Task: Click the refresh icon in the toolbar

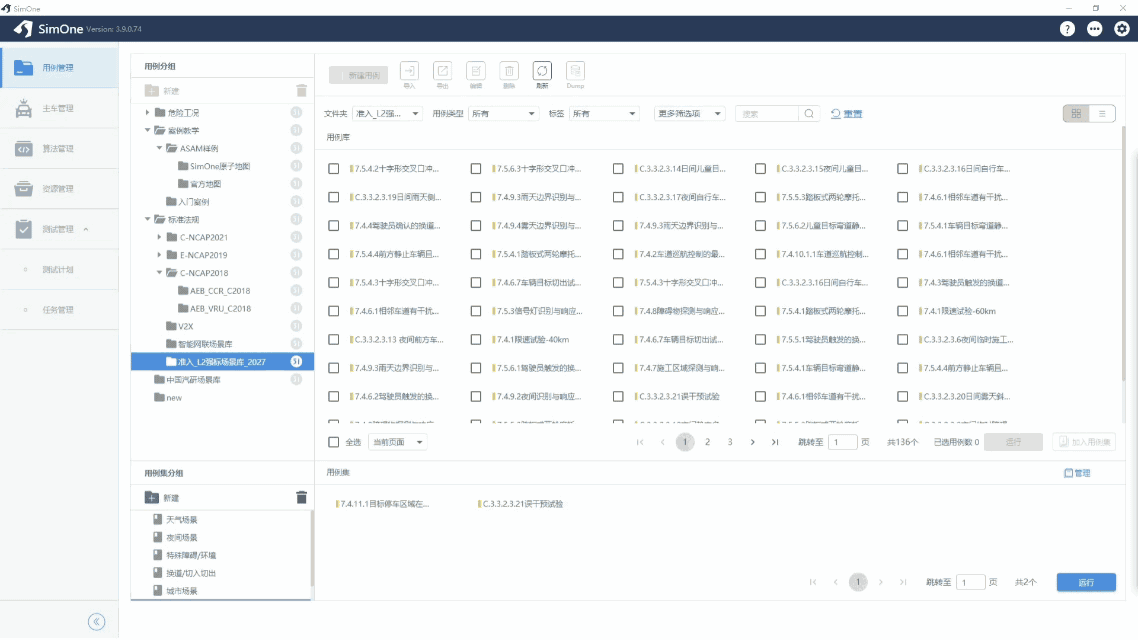Action: [x=542, y=71]
